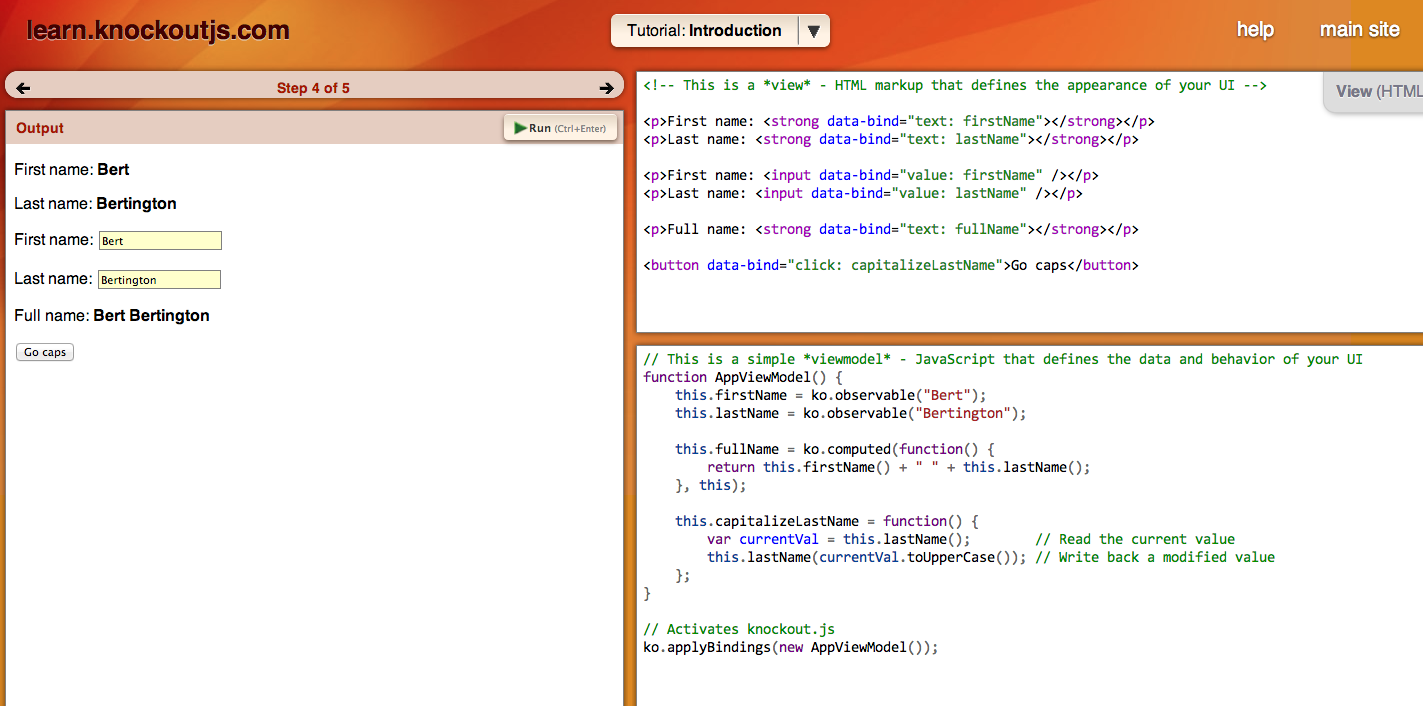Click the bold "Bert" first name value

click(x=114, y=170)
